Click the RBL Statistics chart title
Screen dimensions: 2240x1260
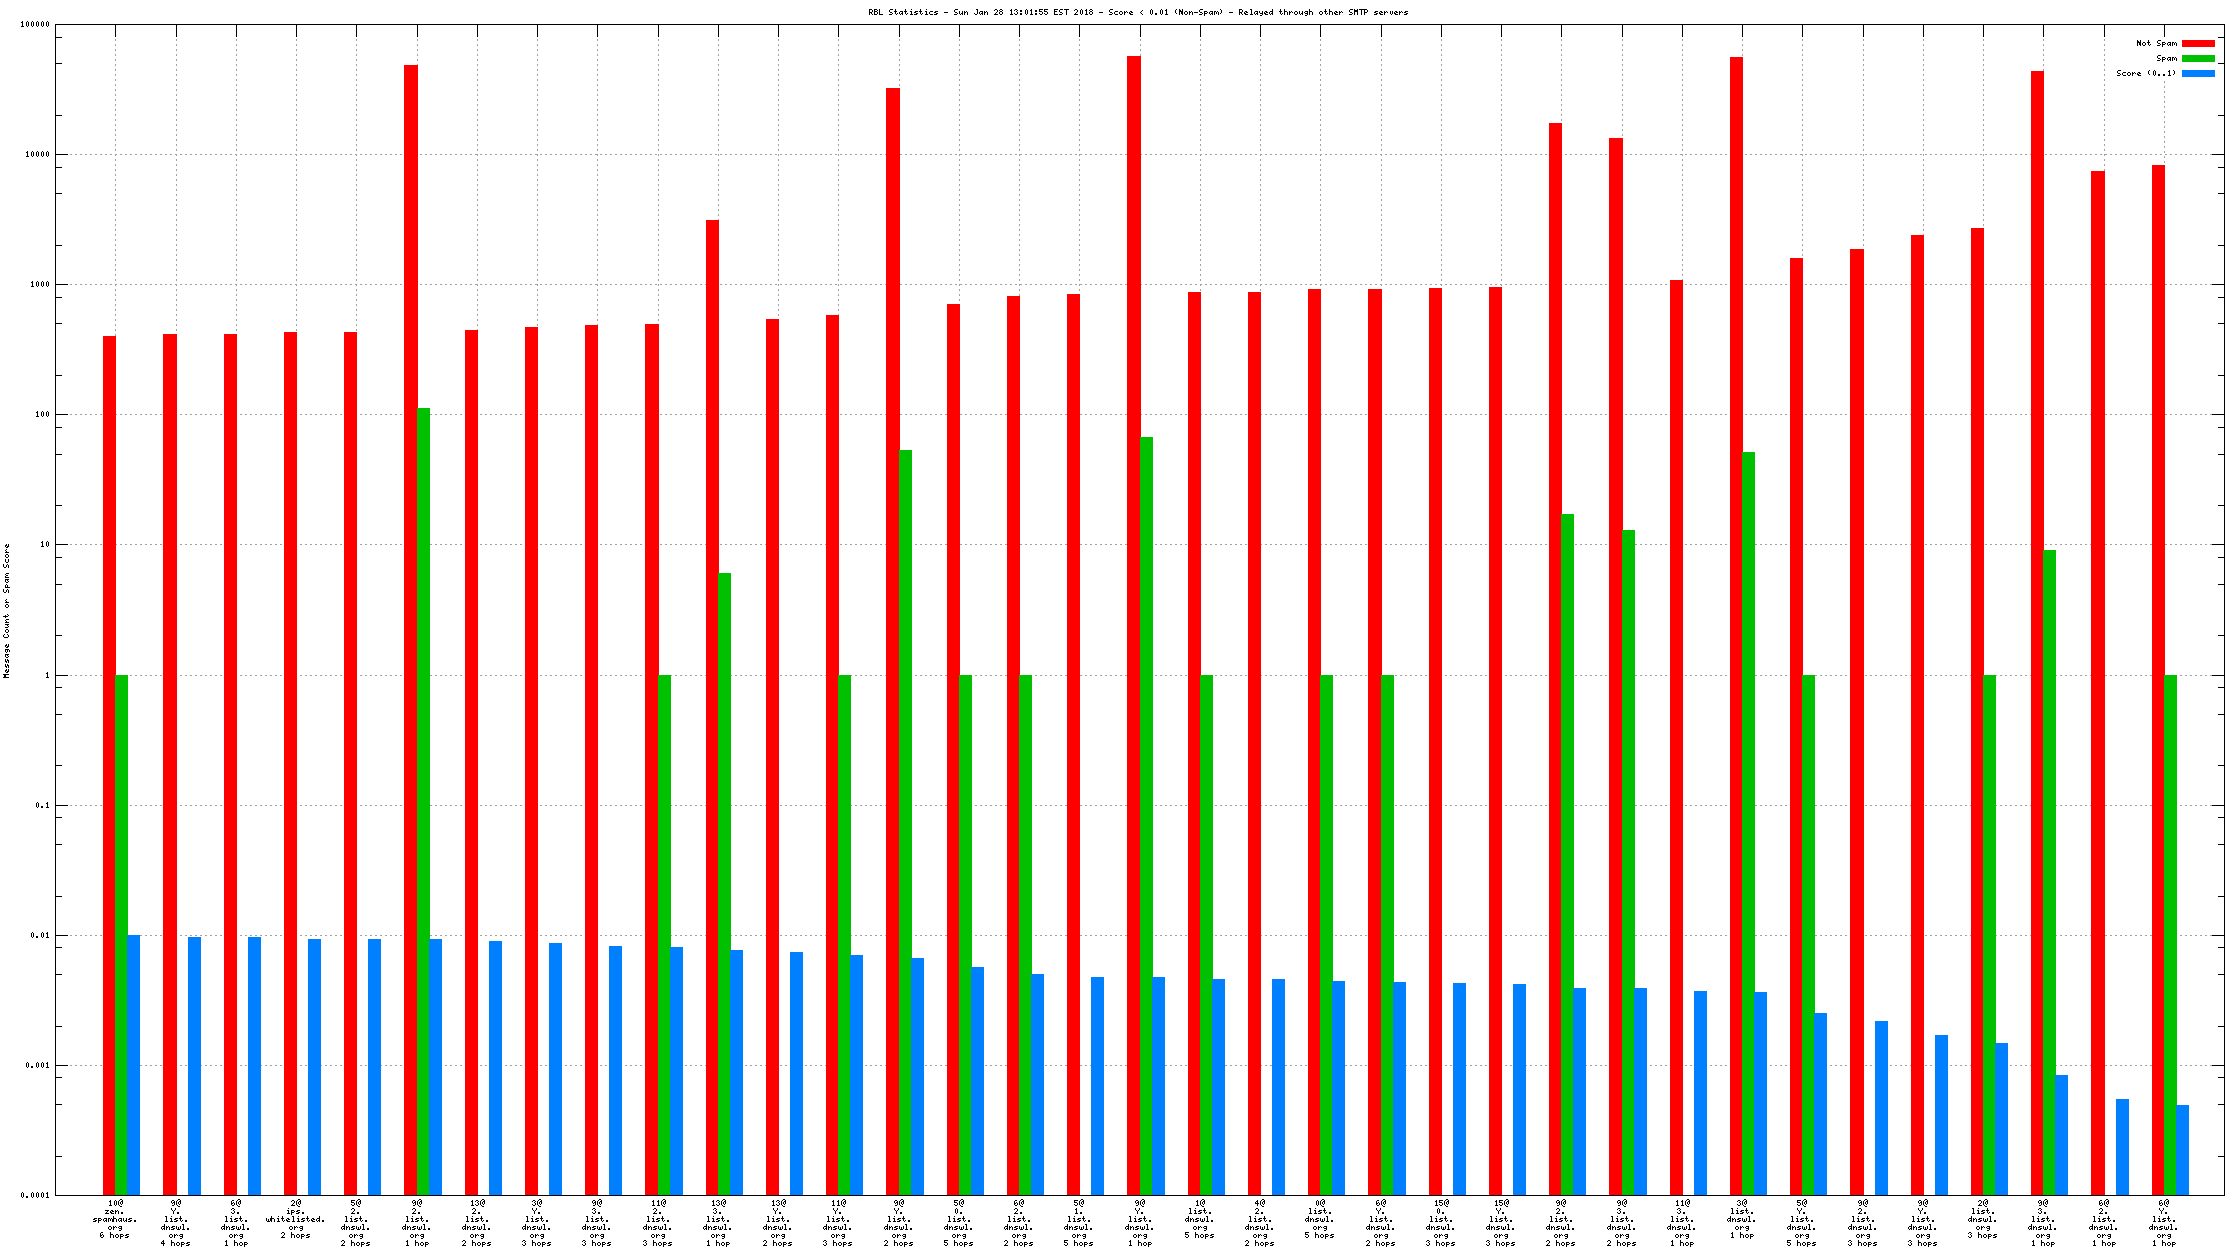(1138, 12)
